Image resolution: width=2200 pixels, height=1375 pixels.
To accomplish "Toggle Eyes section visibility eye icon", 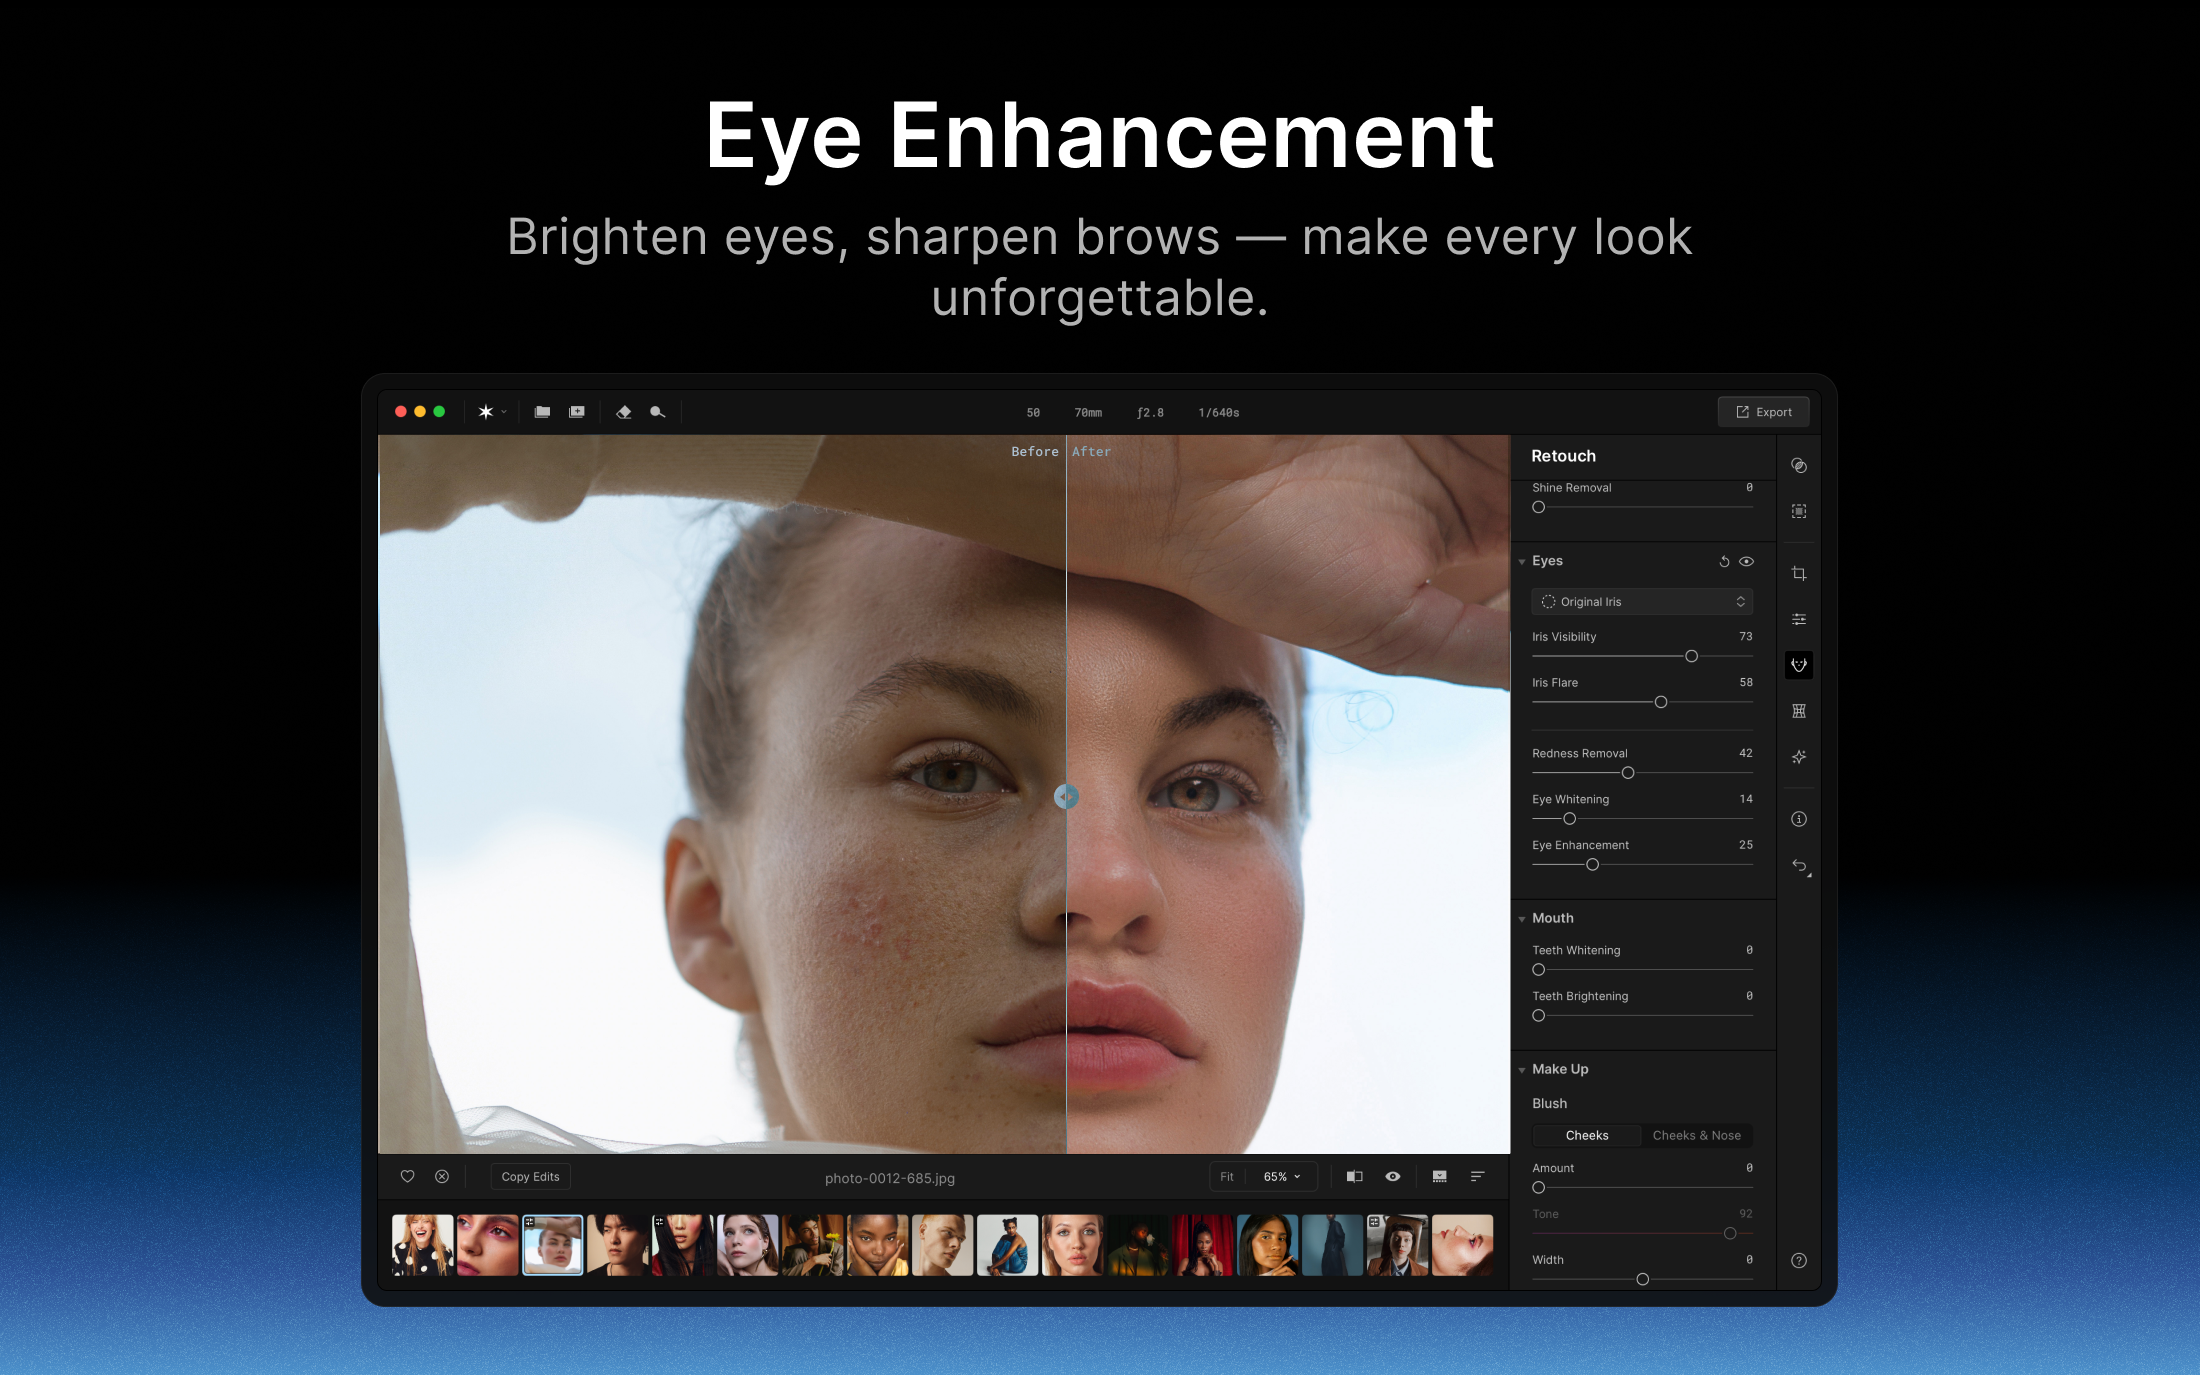I will click(x=1747, y=562).
